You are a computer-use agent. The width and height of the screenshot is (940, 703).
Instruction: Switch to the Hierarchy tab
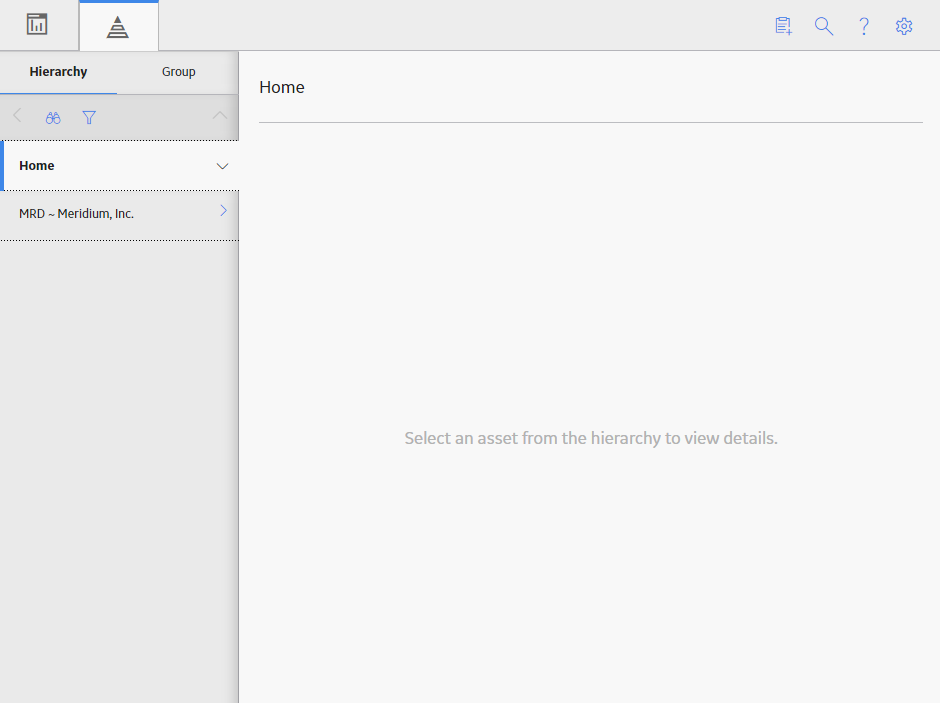[x=58, y=72]
